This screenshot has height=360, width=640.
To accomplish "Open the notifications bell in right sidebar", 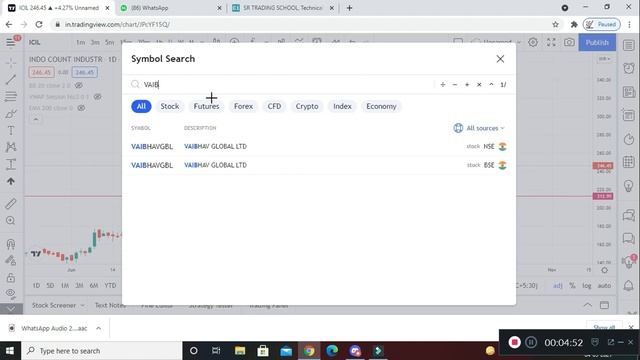I will (x=629, y=285).
